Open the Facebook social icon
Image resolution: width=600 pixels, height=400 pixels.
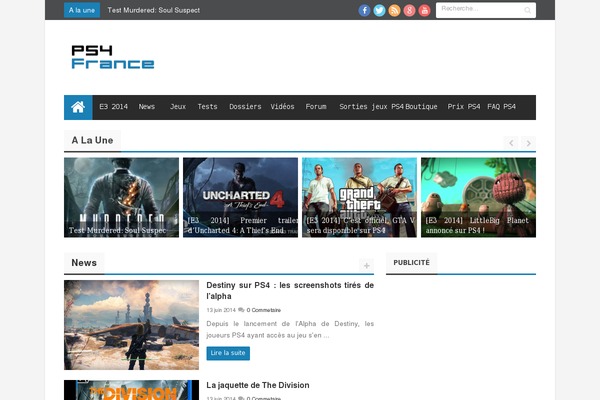364,10
